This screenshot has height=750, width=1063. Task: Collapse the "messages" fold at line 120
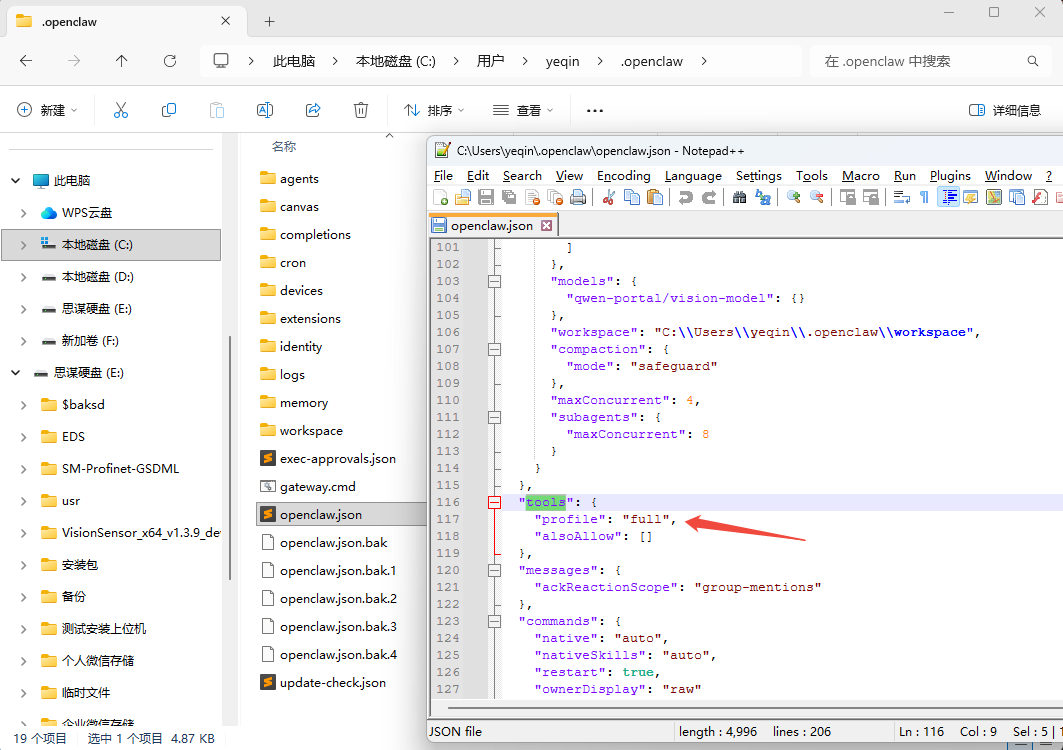(495, 570)
